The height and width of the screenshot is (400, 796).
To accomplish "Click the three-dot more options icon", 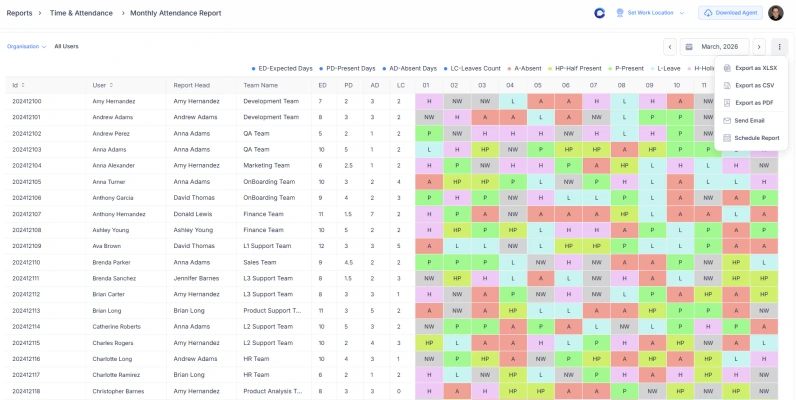I will [779, 47].
